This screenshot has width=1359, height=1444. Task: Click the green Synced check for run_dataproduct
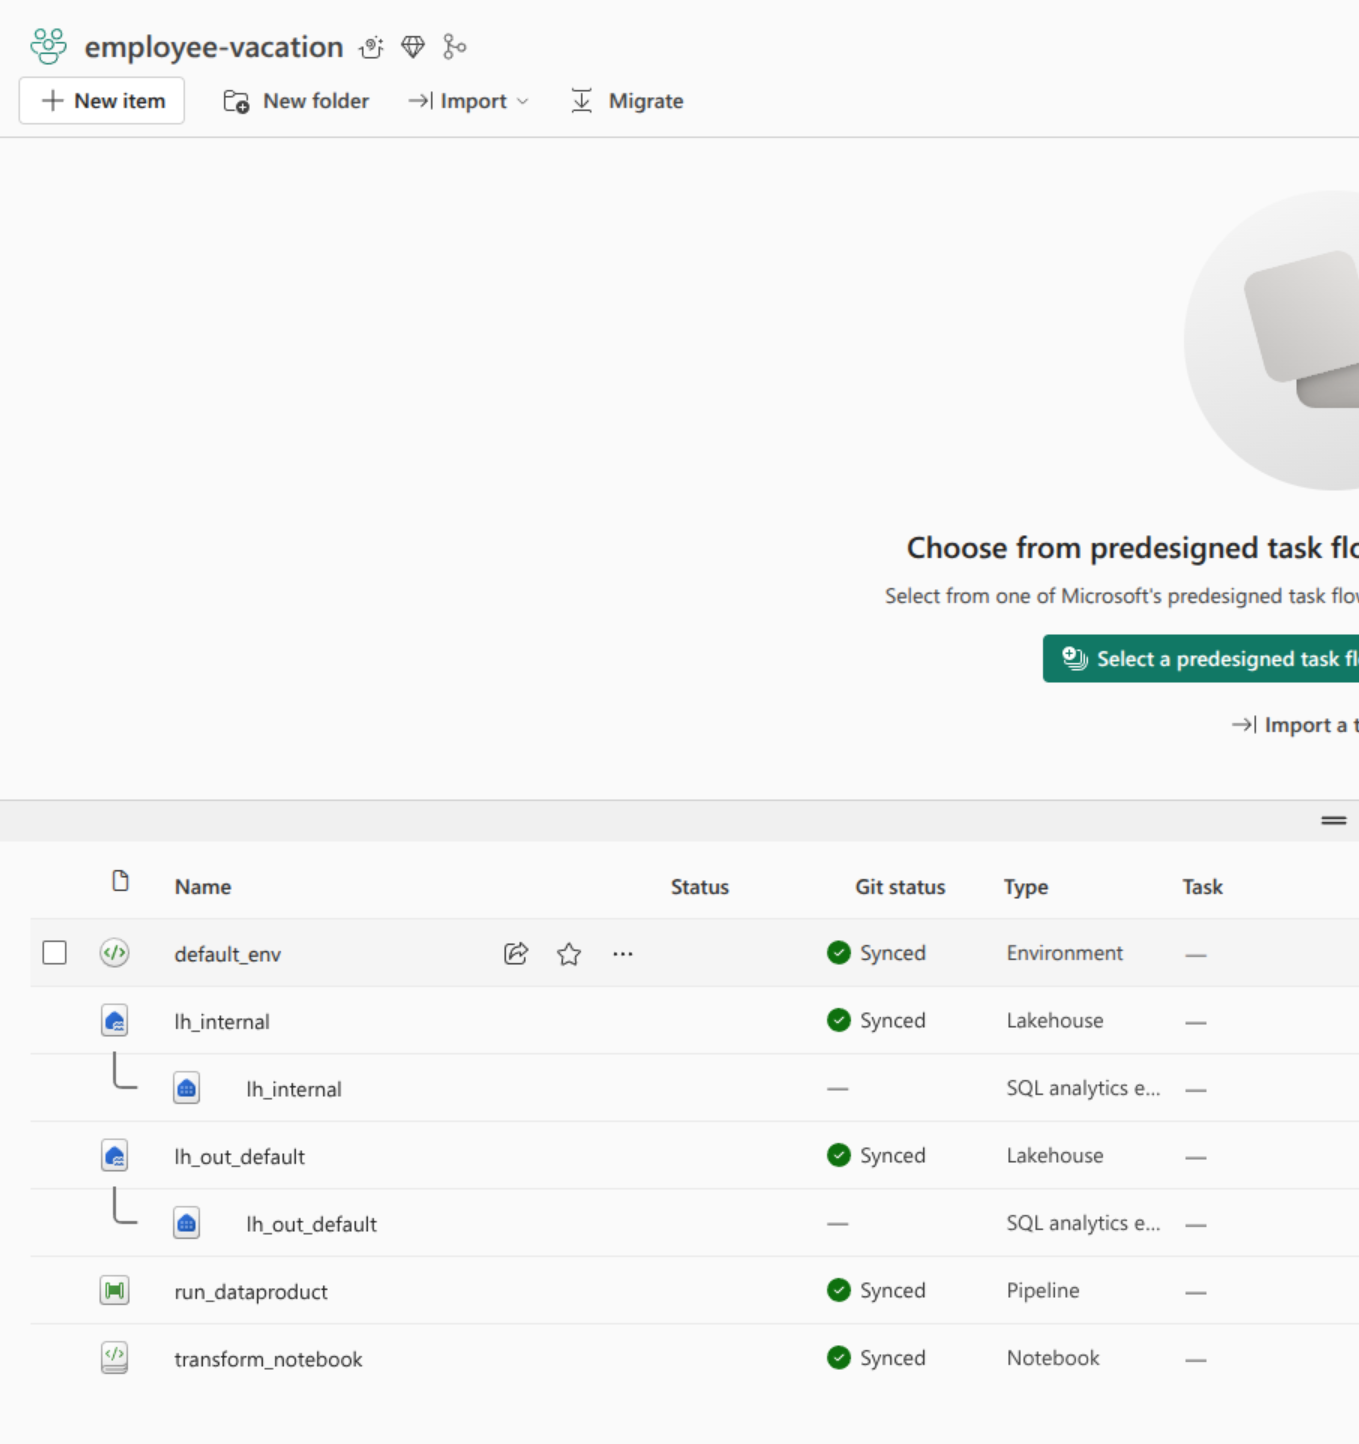pyautogui.click(x=839, y=1290)
